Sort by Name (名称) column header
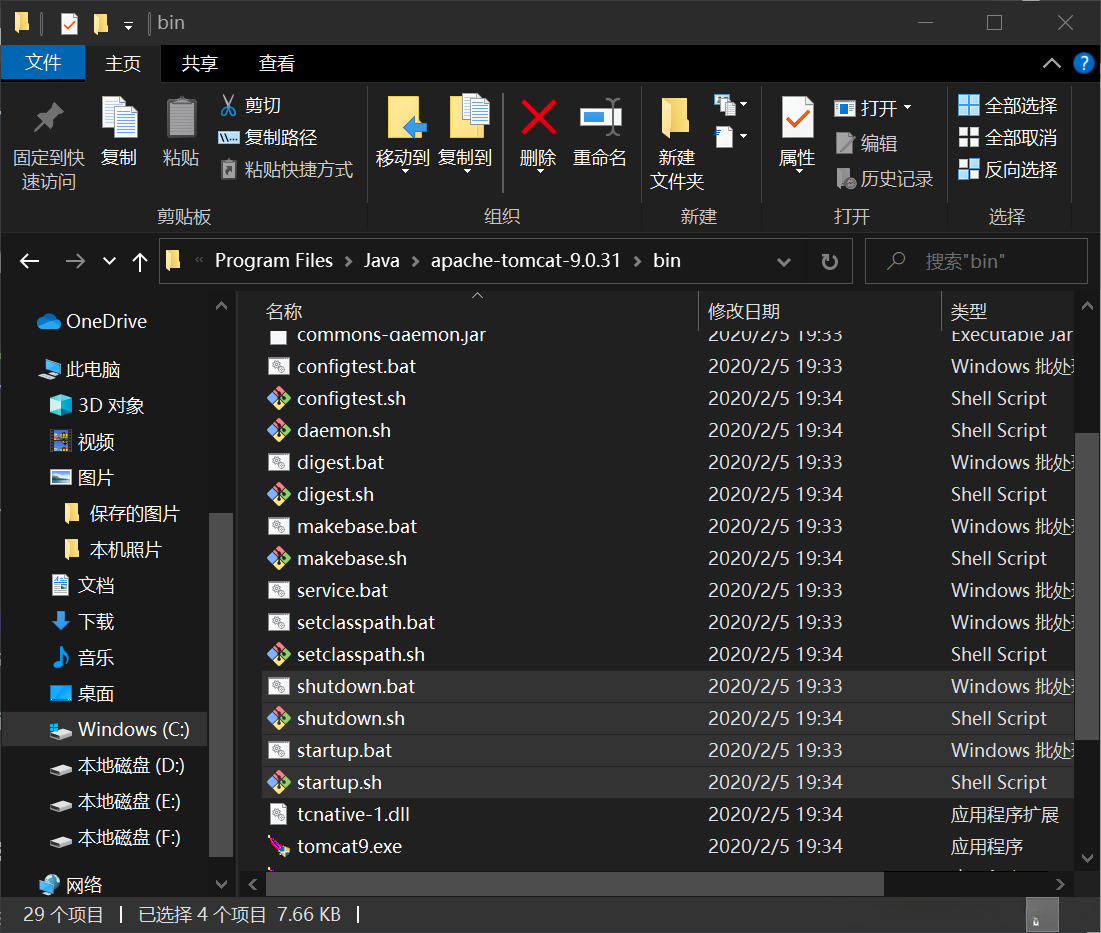This screenshot has width=1101, height=933. [x=284, y=311]
